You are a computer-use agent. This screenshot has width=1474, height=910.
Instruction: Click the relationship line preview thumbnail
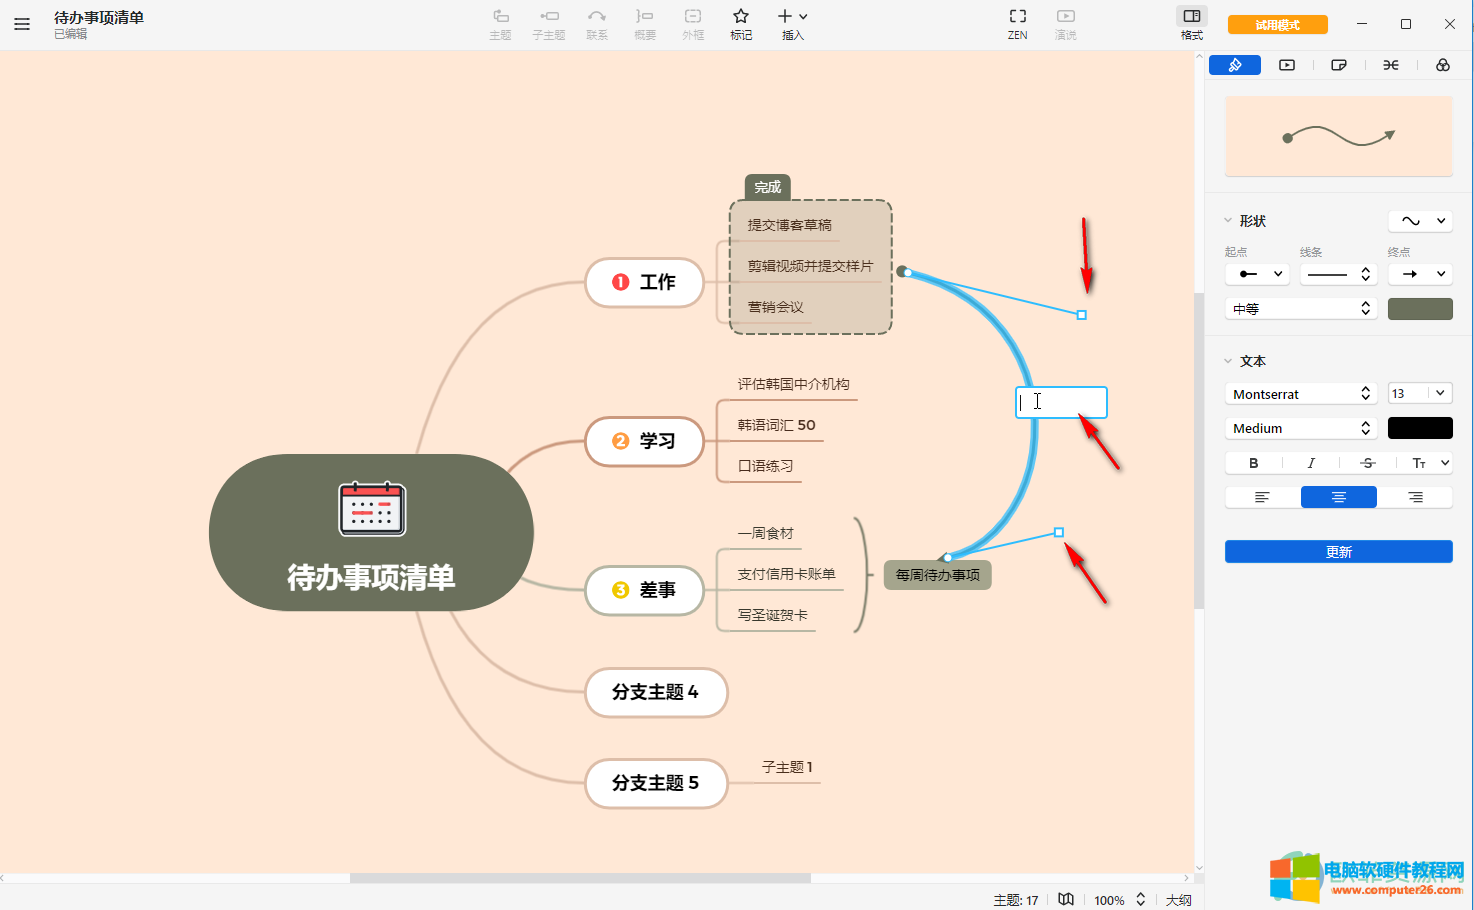[1339, 136]
